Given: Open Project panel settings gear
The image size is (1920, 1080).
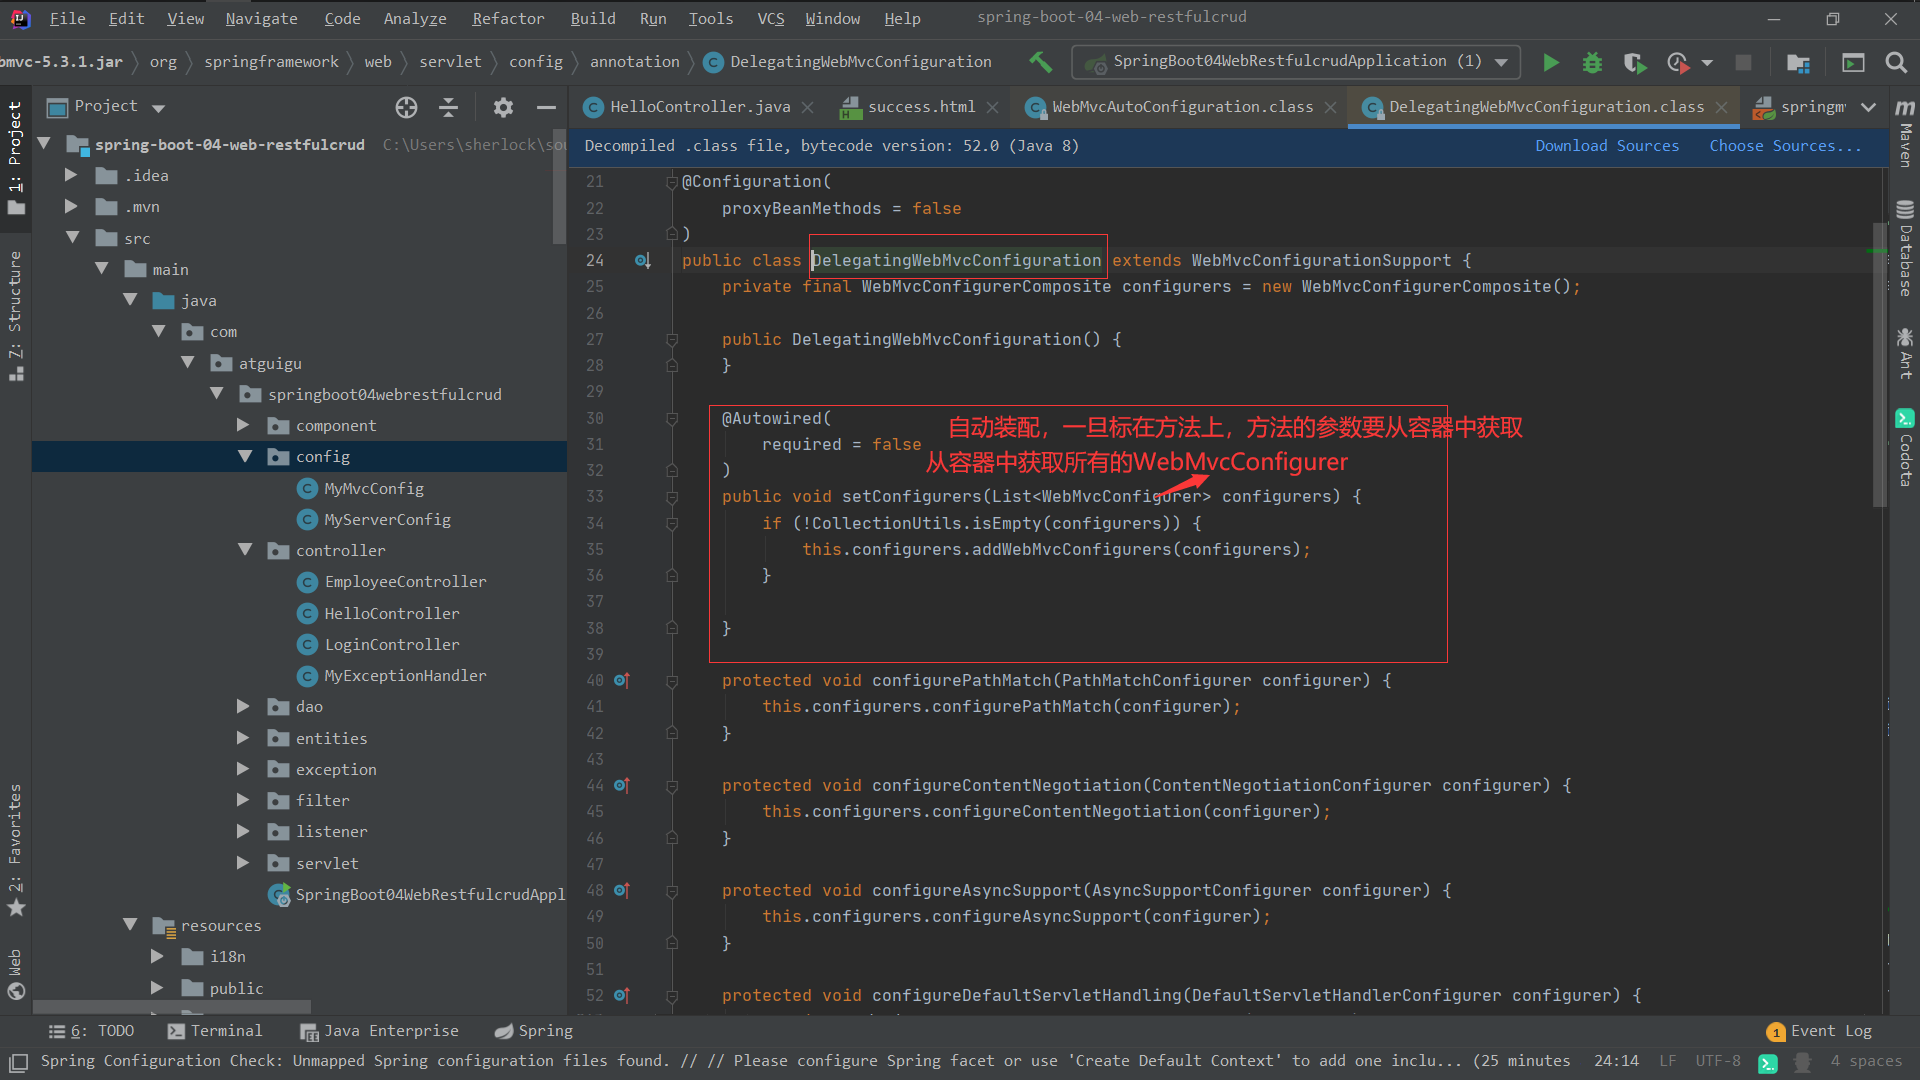Looking at the screenshot, I should click(x=503, y=107).
